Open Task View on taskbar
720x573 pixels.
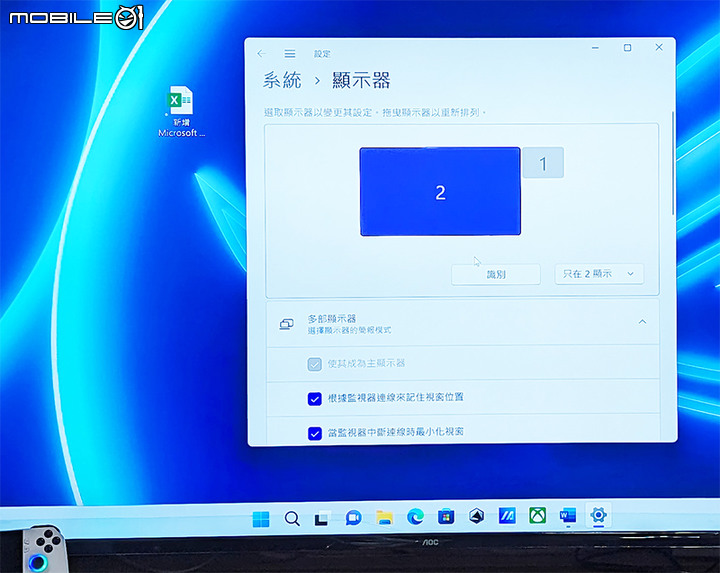(322, 518)
